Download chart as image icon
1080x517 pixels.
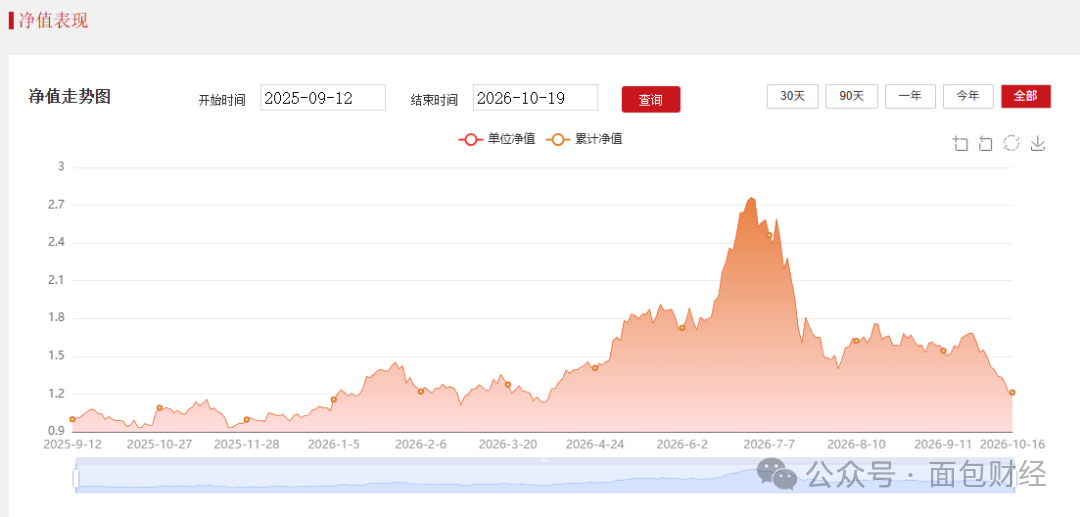click(x=1038, y=143)
